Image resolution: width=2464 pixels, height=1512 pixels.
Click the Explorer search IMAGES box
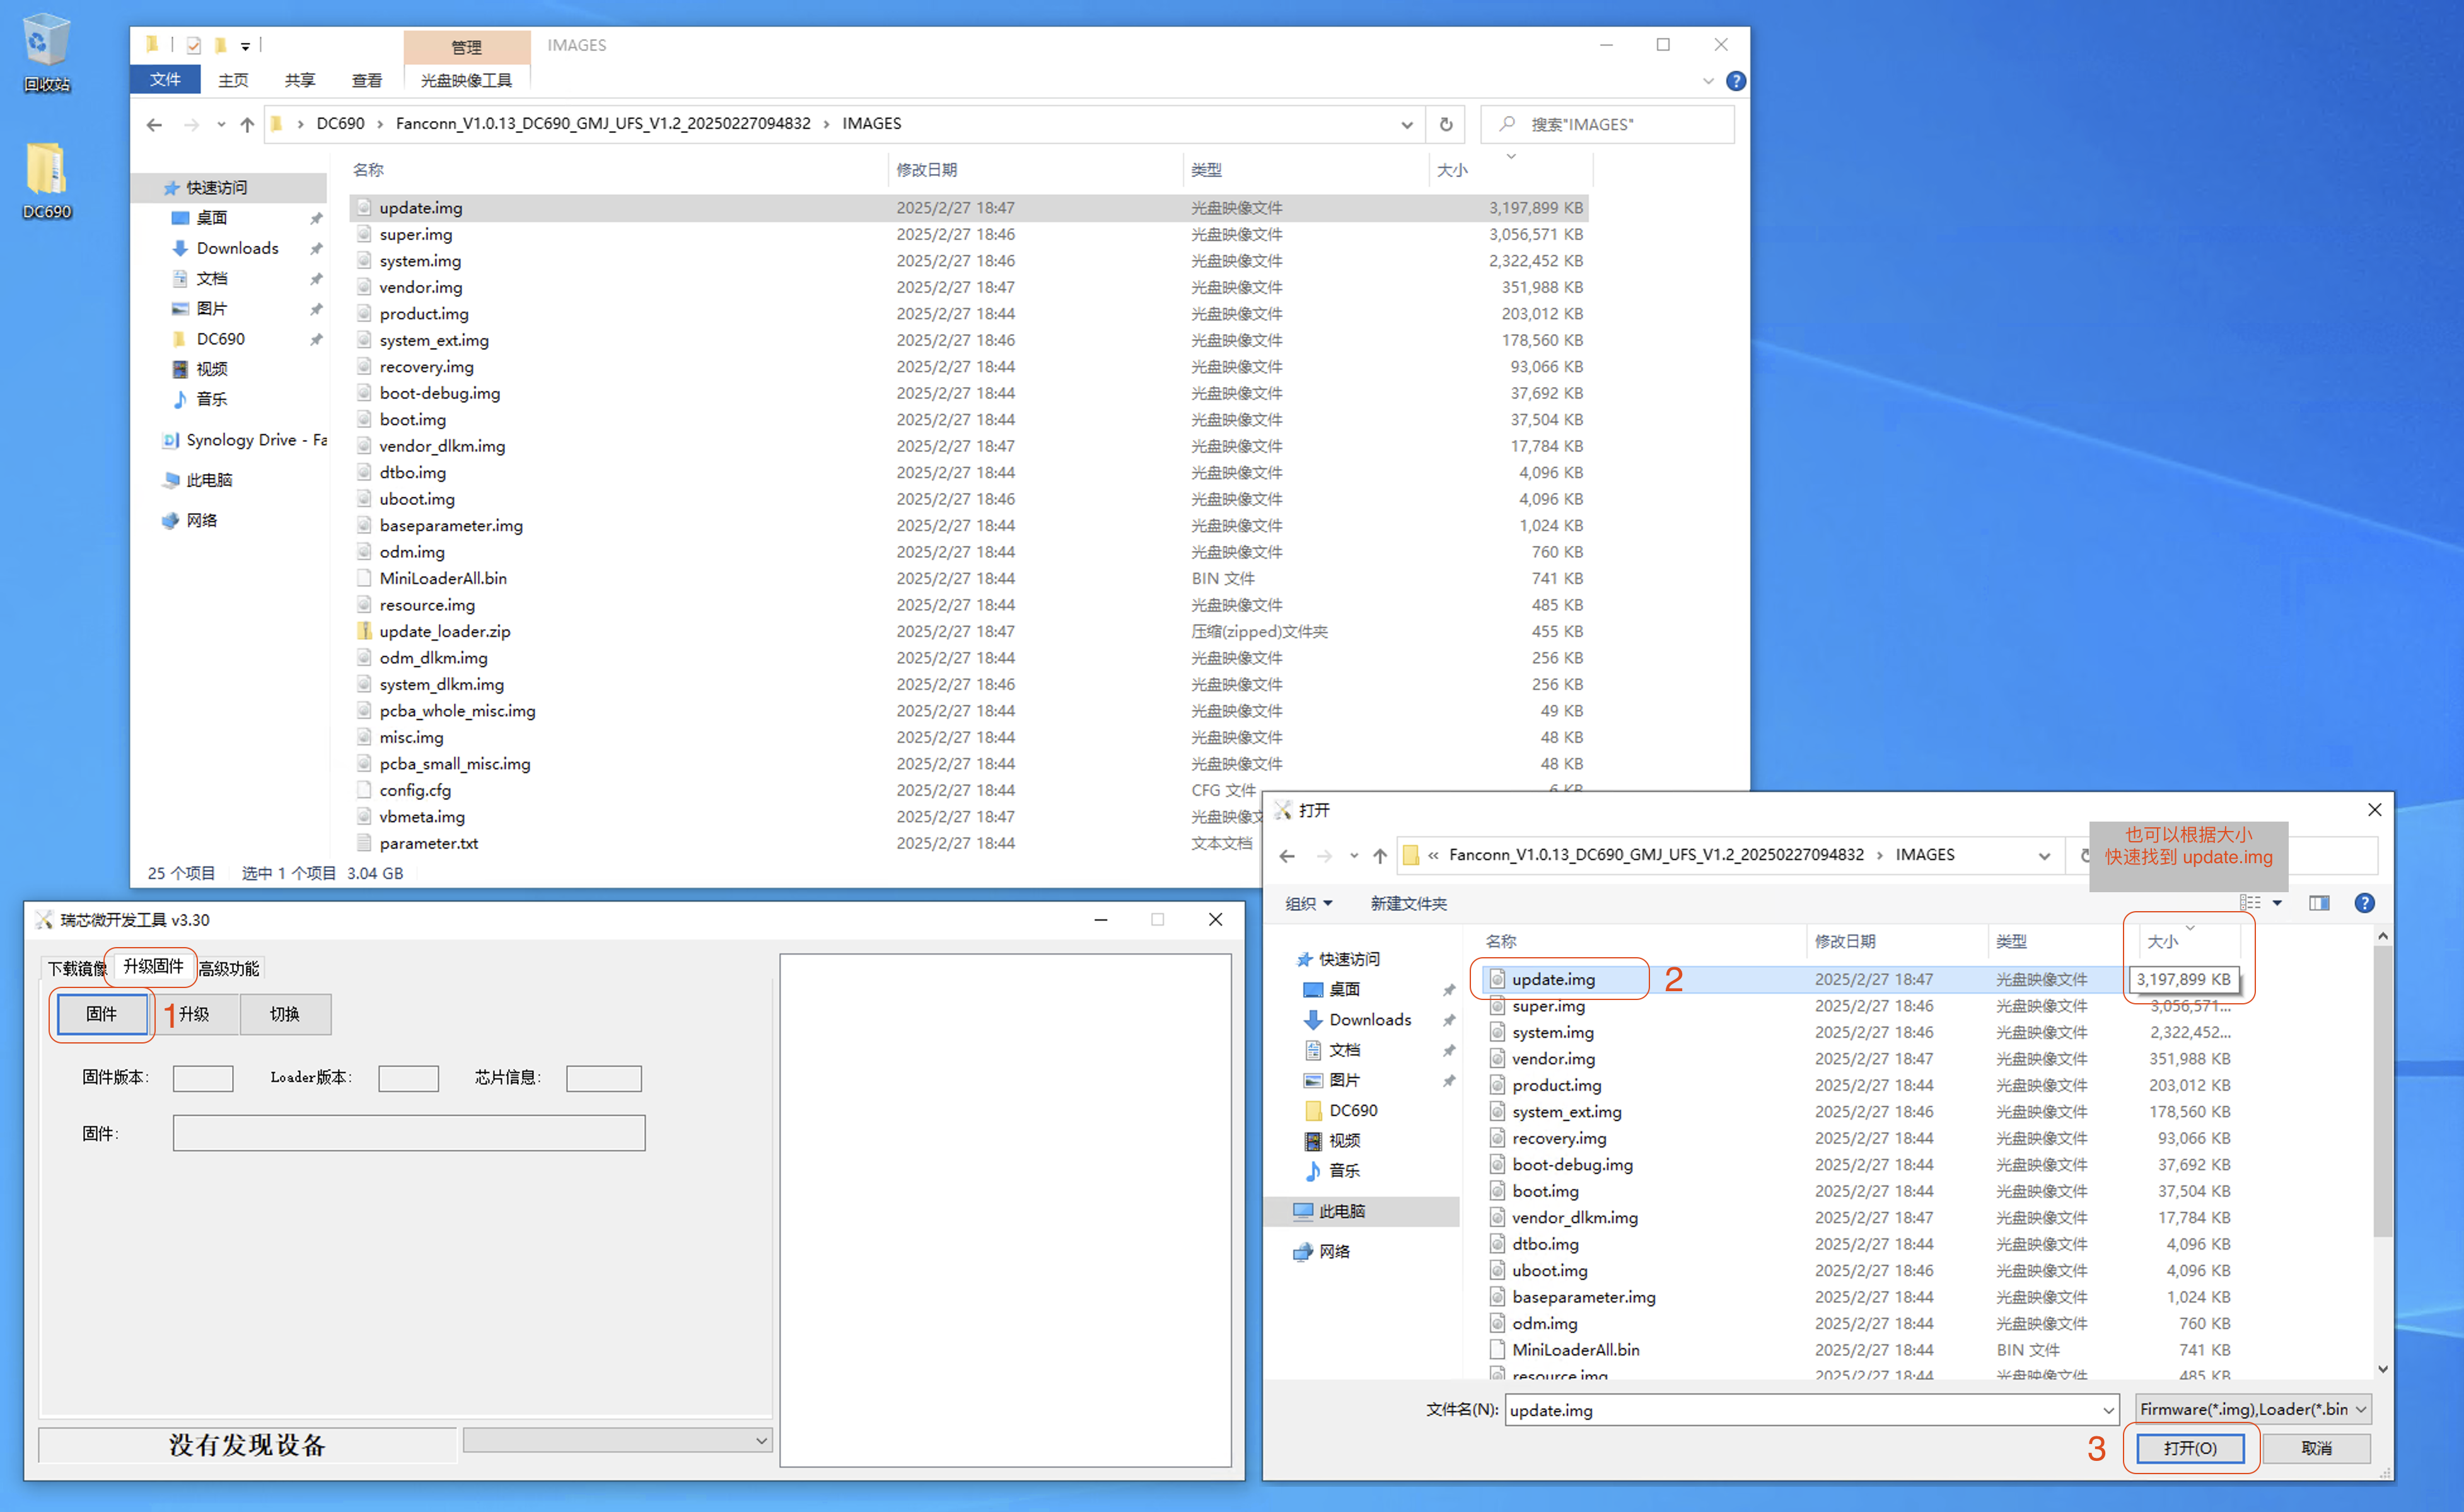(x=1607, y=124)
